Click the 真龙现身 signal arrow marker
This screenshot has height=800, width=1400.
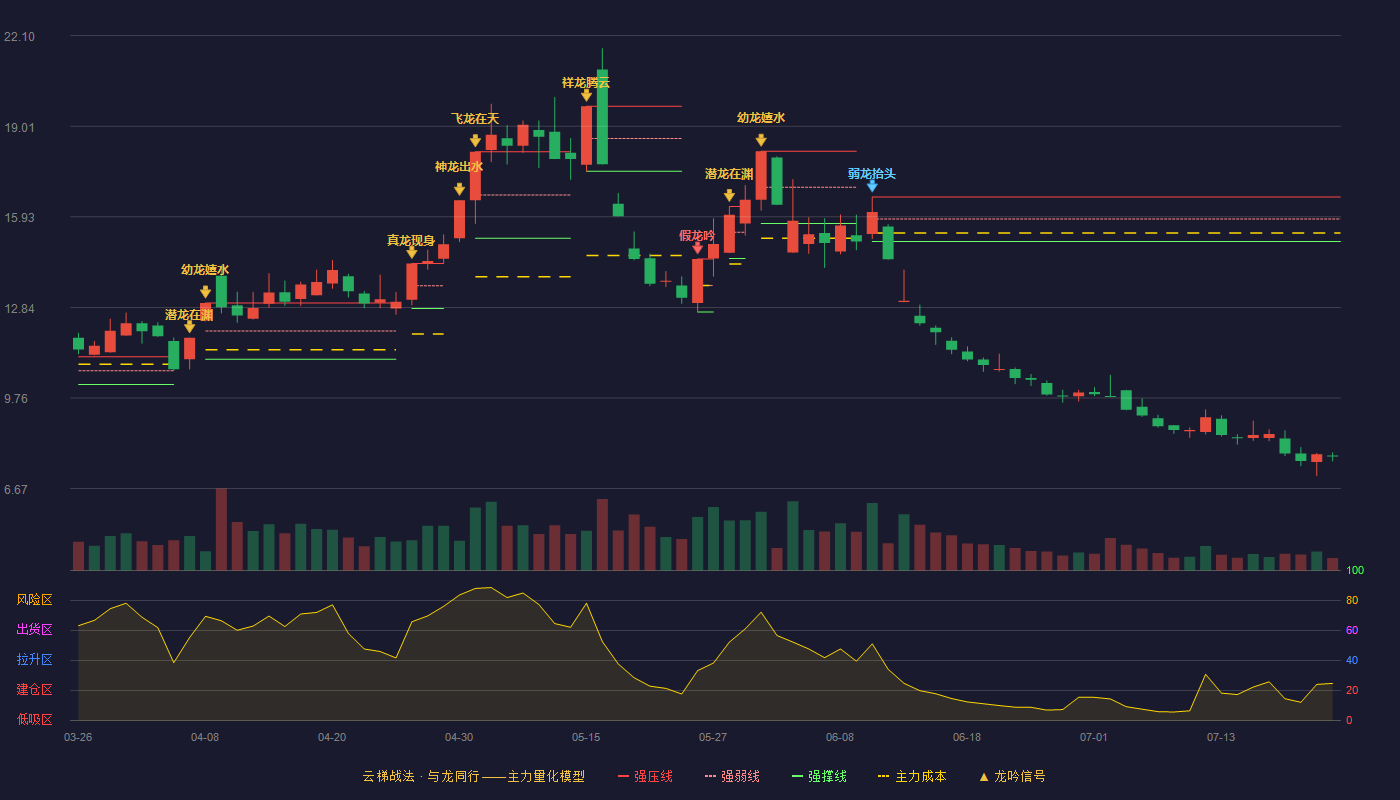point(411,252)
